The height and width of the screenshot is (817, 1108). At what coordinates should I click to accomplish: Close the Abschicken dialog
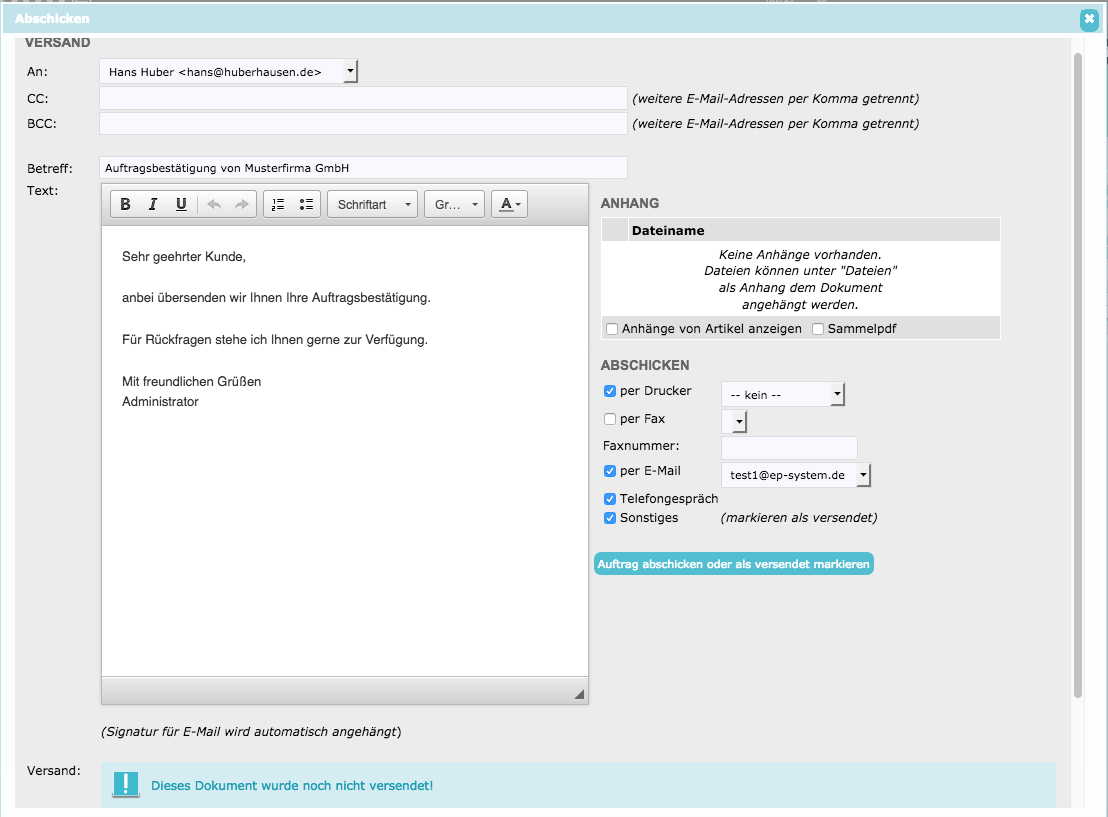pos(1089,18)
